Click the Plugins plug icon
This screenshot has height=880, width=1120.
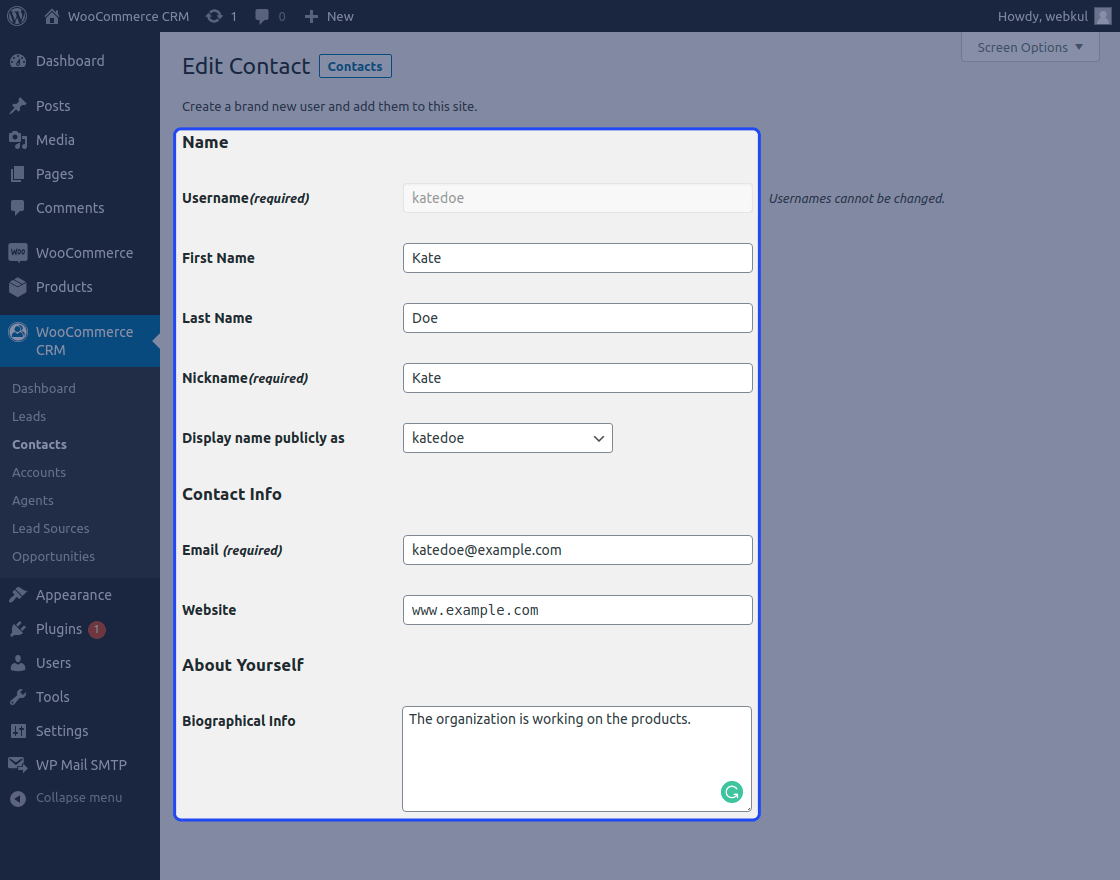tap(18, 629)
